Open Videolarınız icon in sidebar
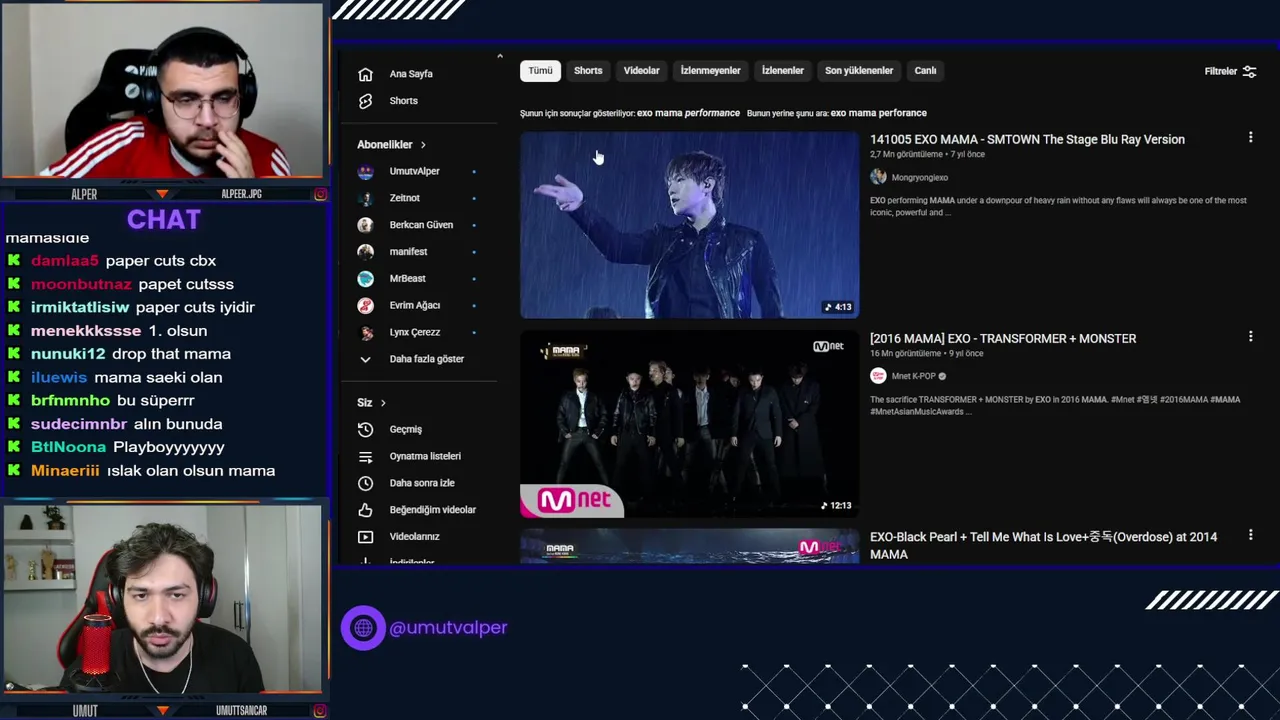 (x=365, y=537)
